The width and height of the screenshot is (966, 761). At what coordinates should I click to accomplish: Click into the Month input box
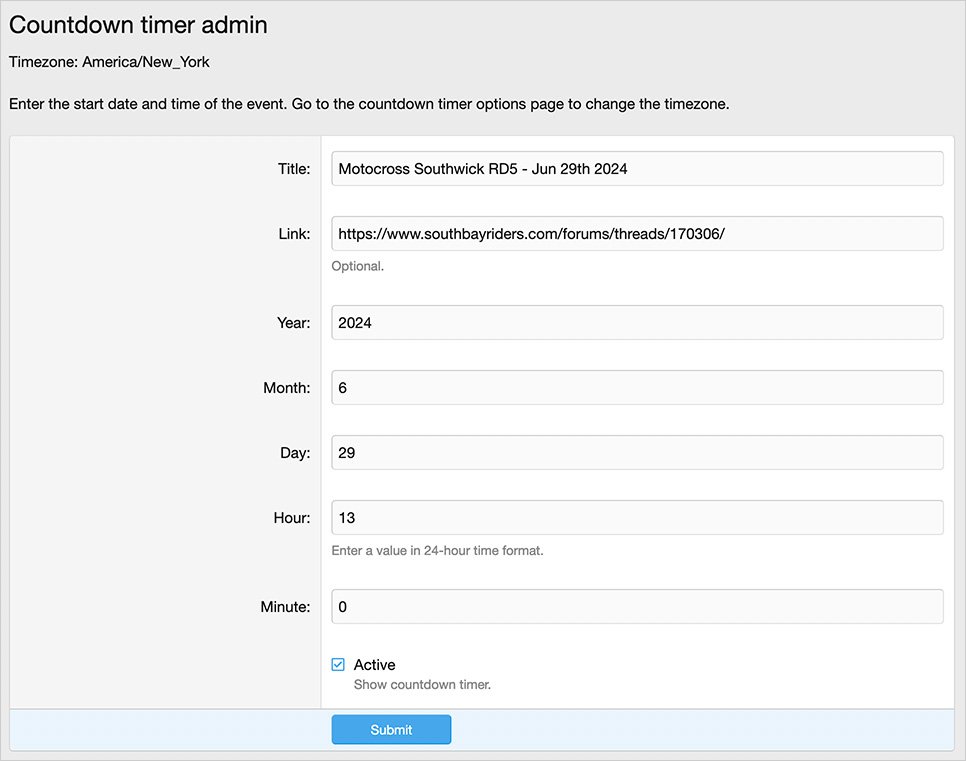coord(637,388)
